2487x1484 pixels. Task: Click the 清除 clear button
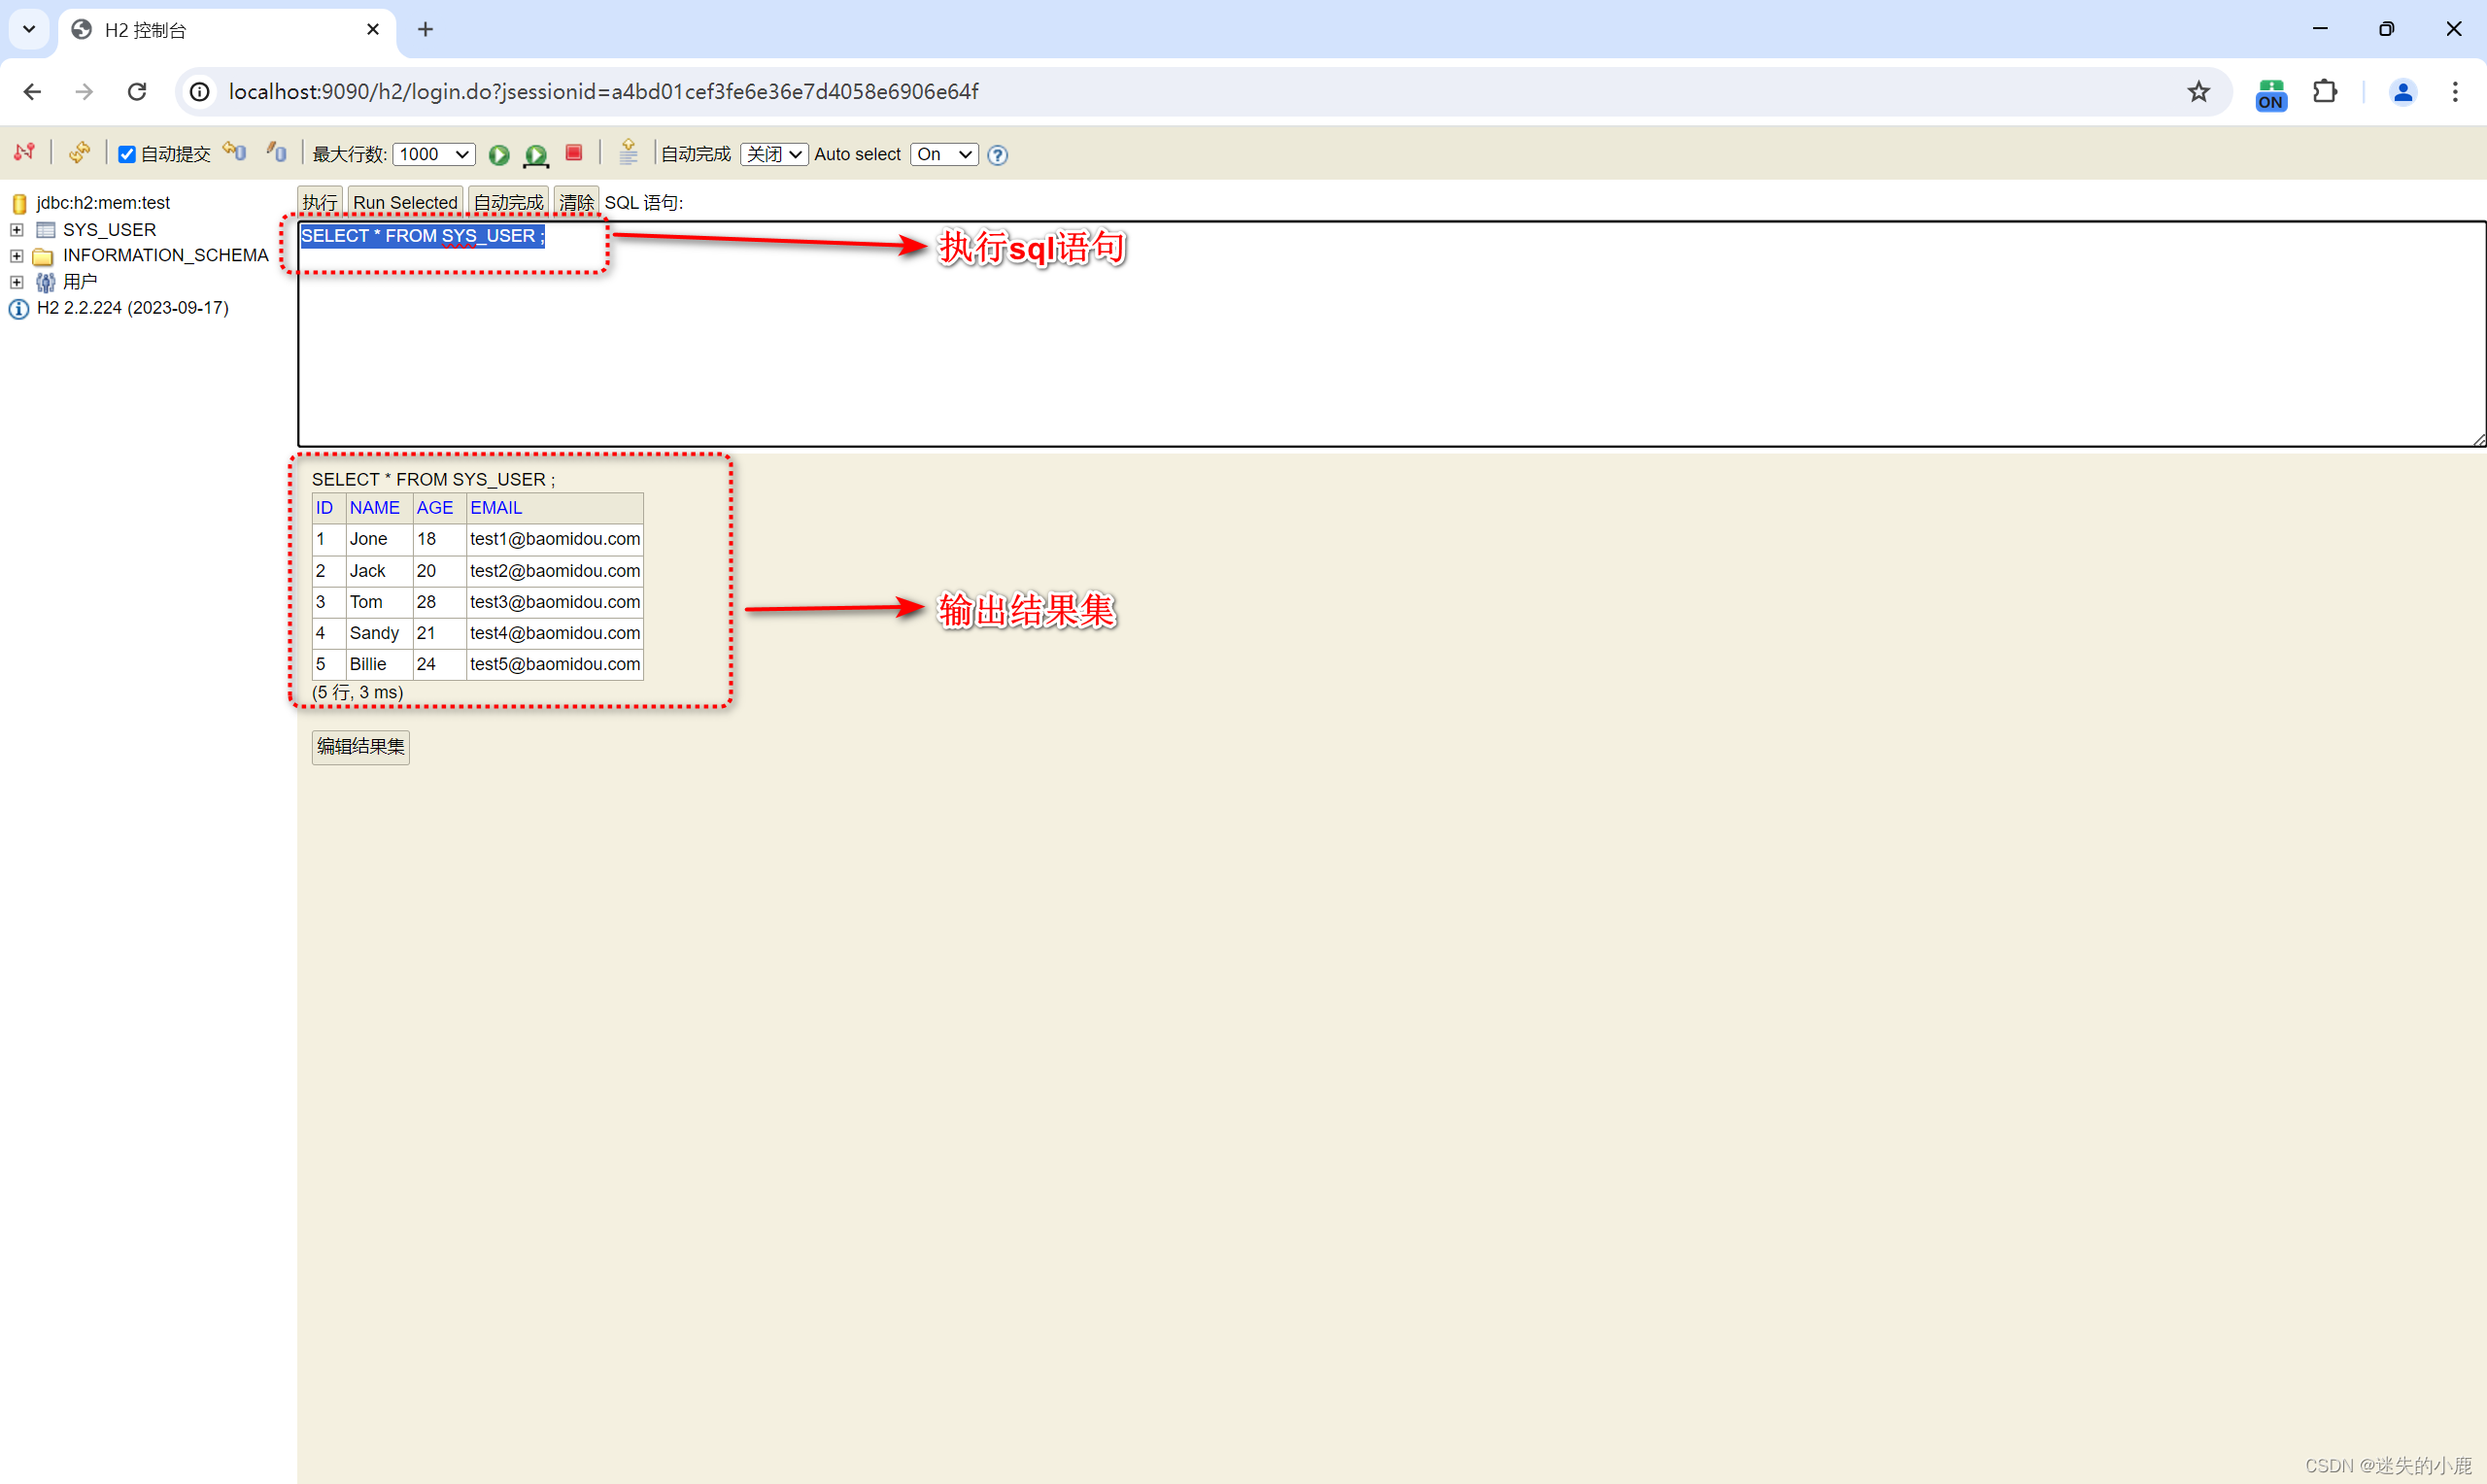pos(576,201)
